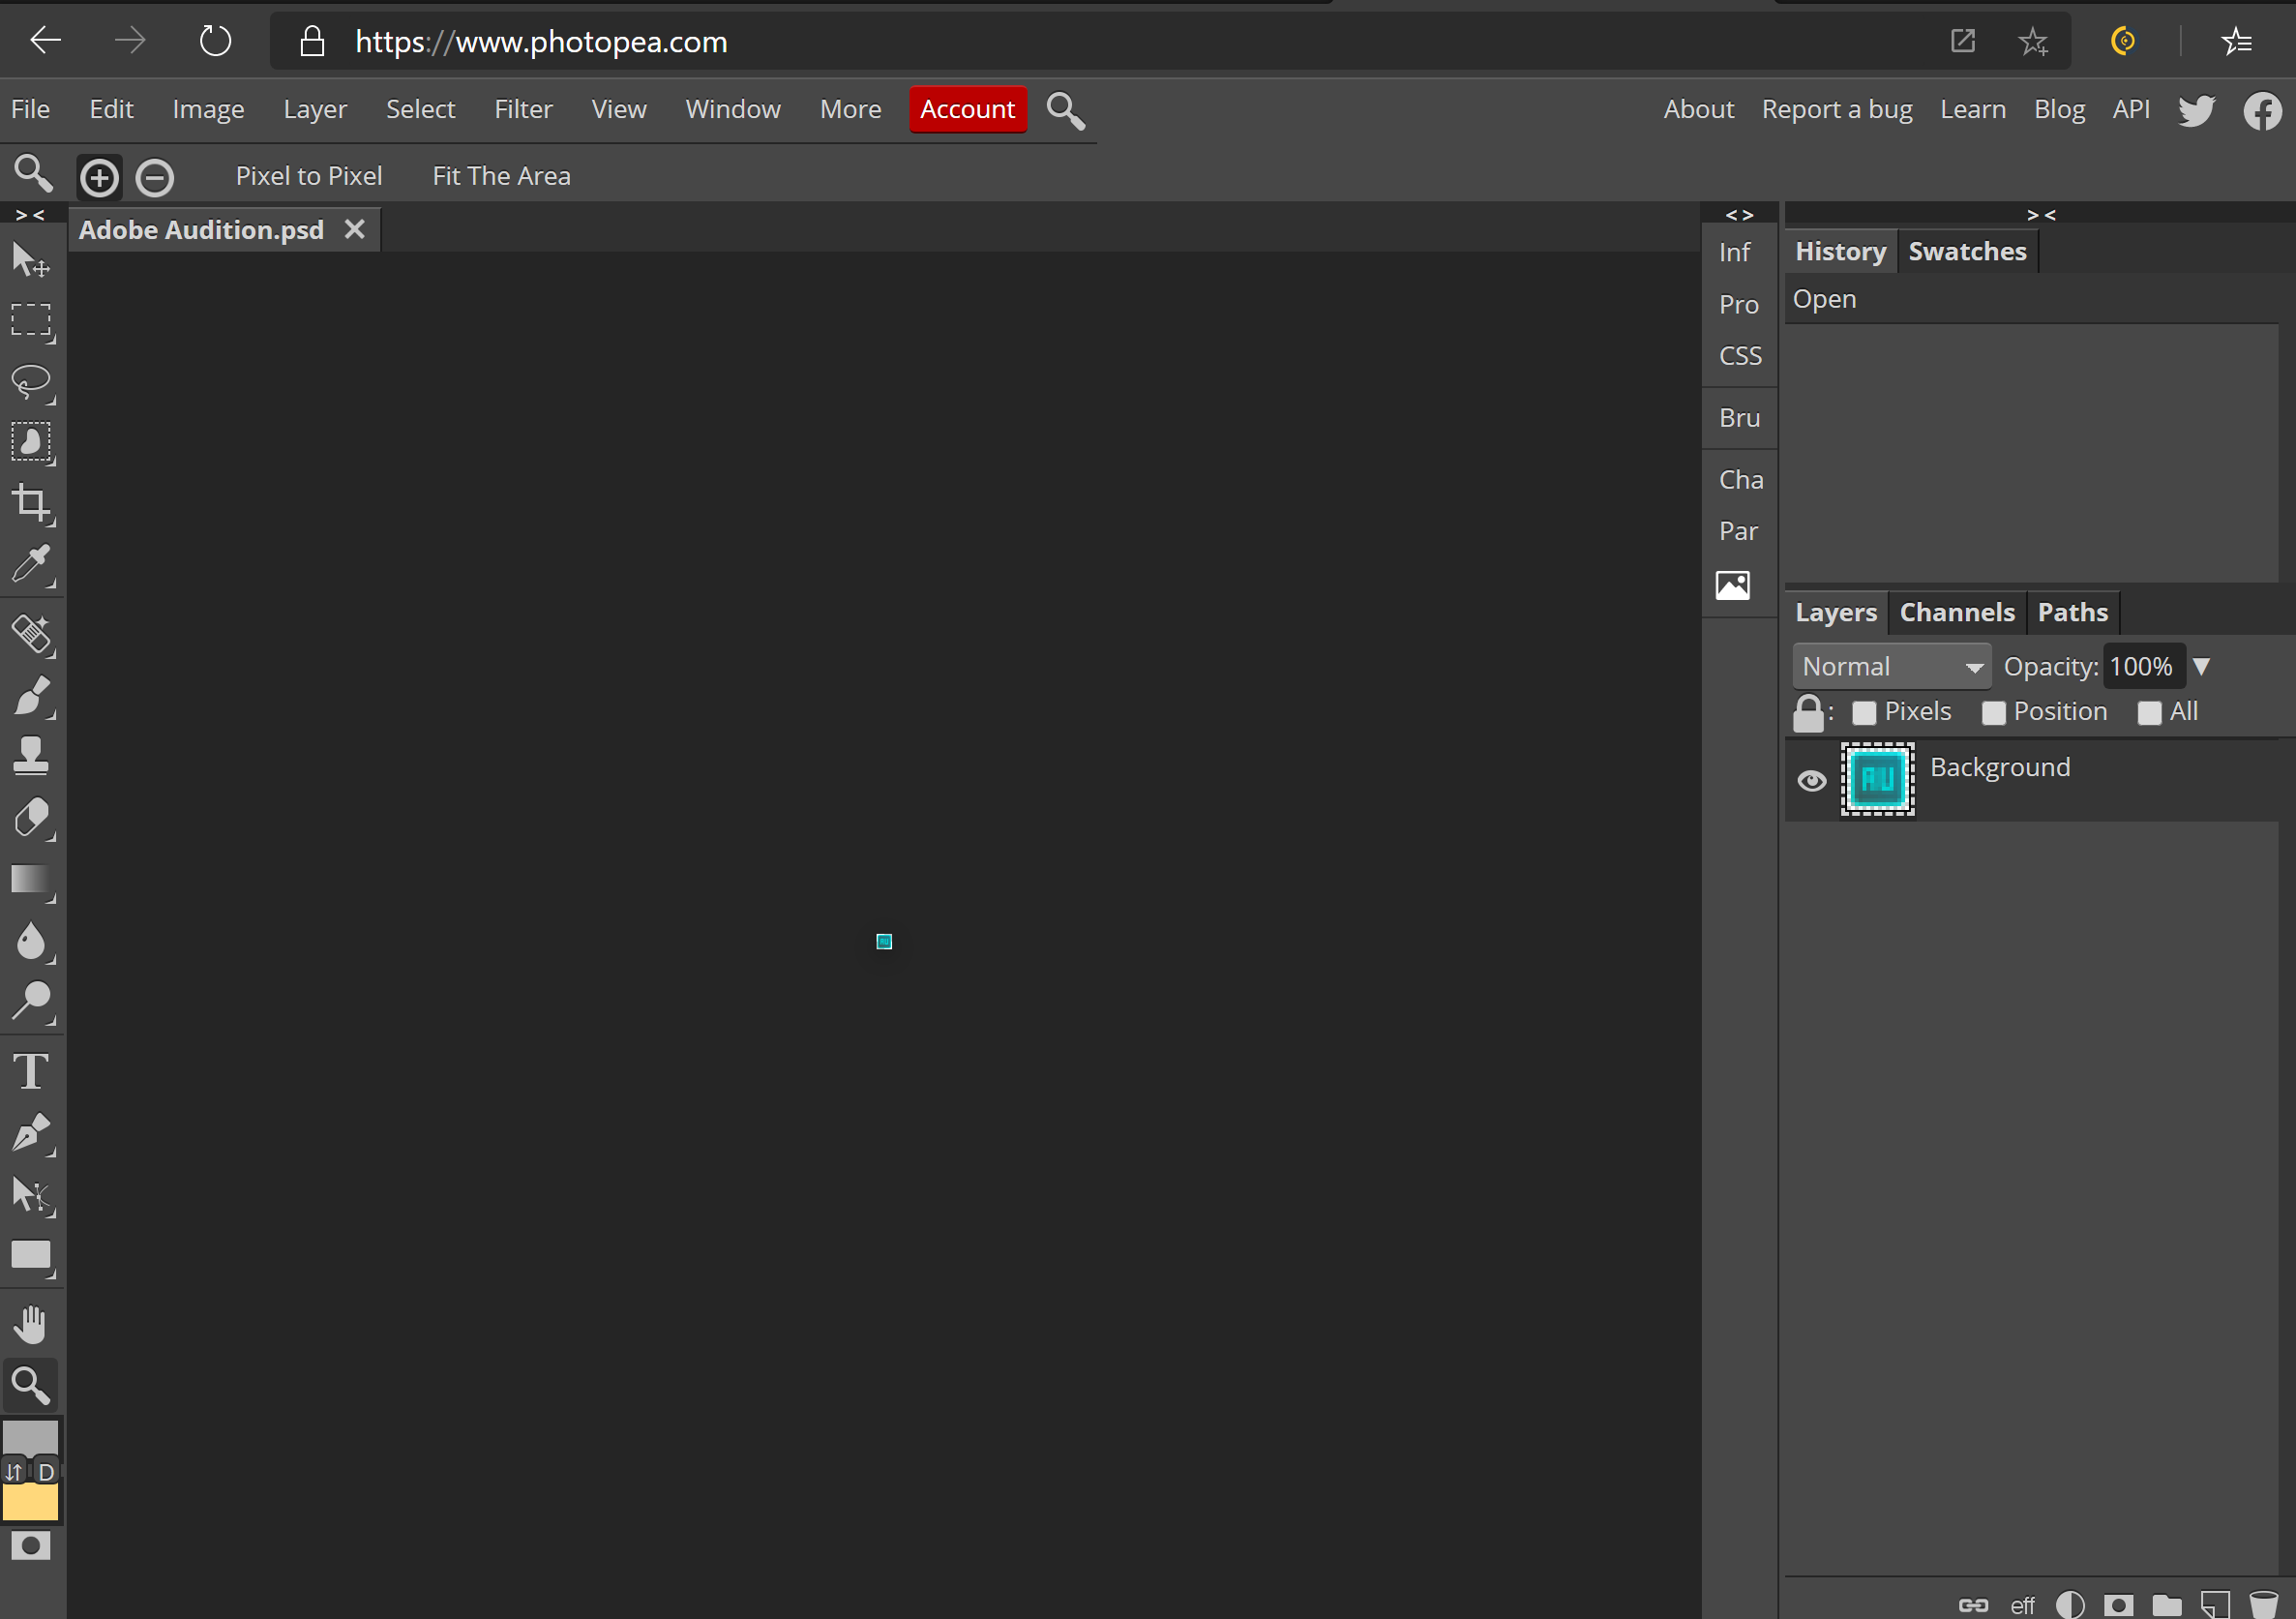Hide the Background layer via eye icon
Screen dimensions: 2296x1619
tap(1811, 780)
